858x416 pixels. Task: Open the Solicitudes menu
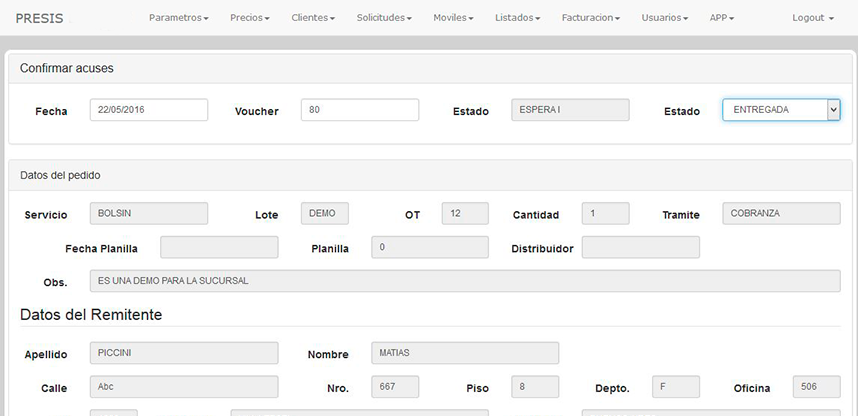point(384,18)
